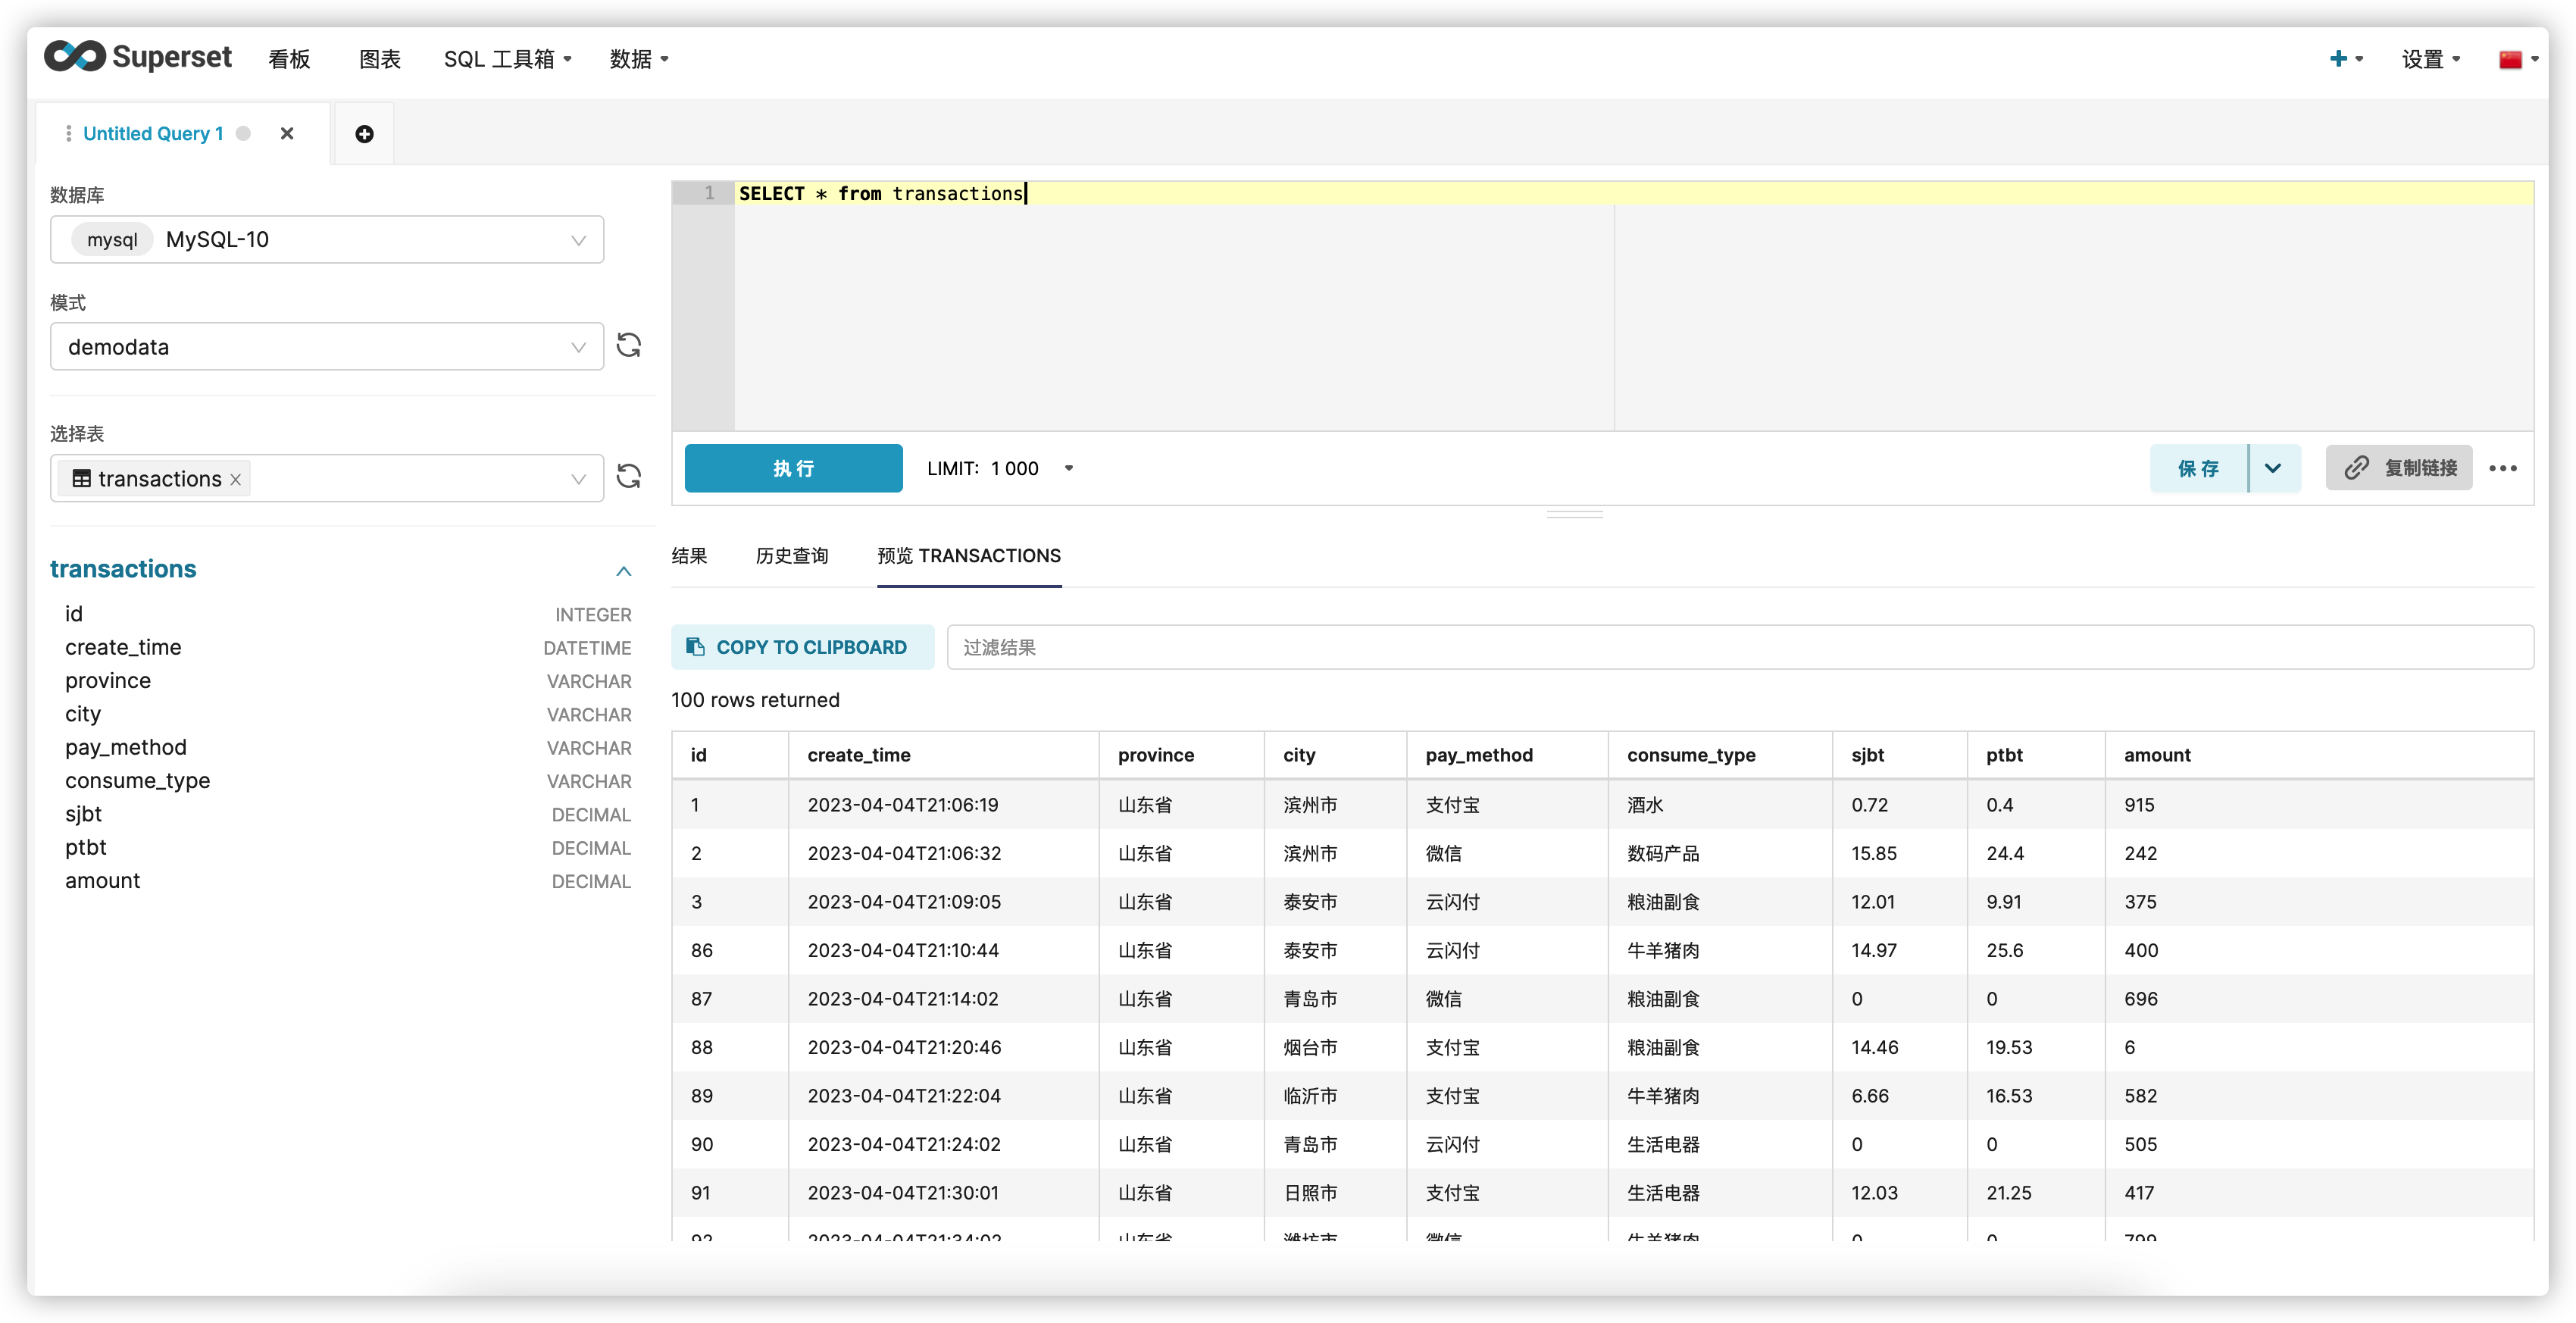Switch to the 历史查询 tab
Image resolution: width=2576 pixels, height=1323 pixels.
792,556
